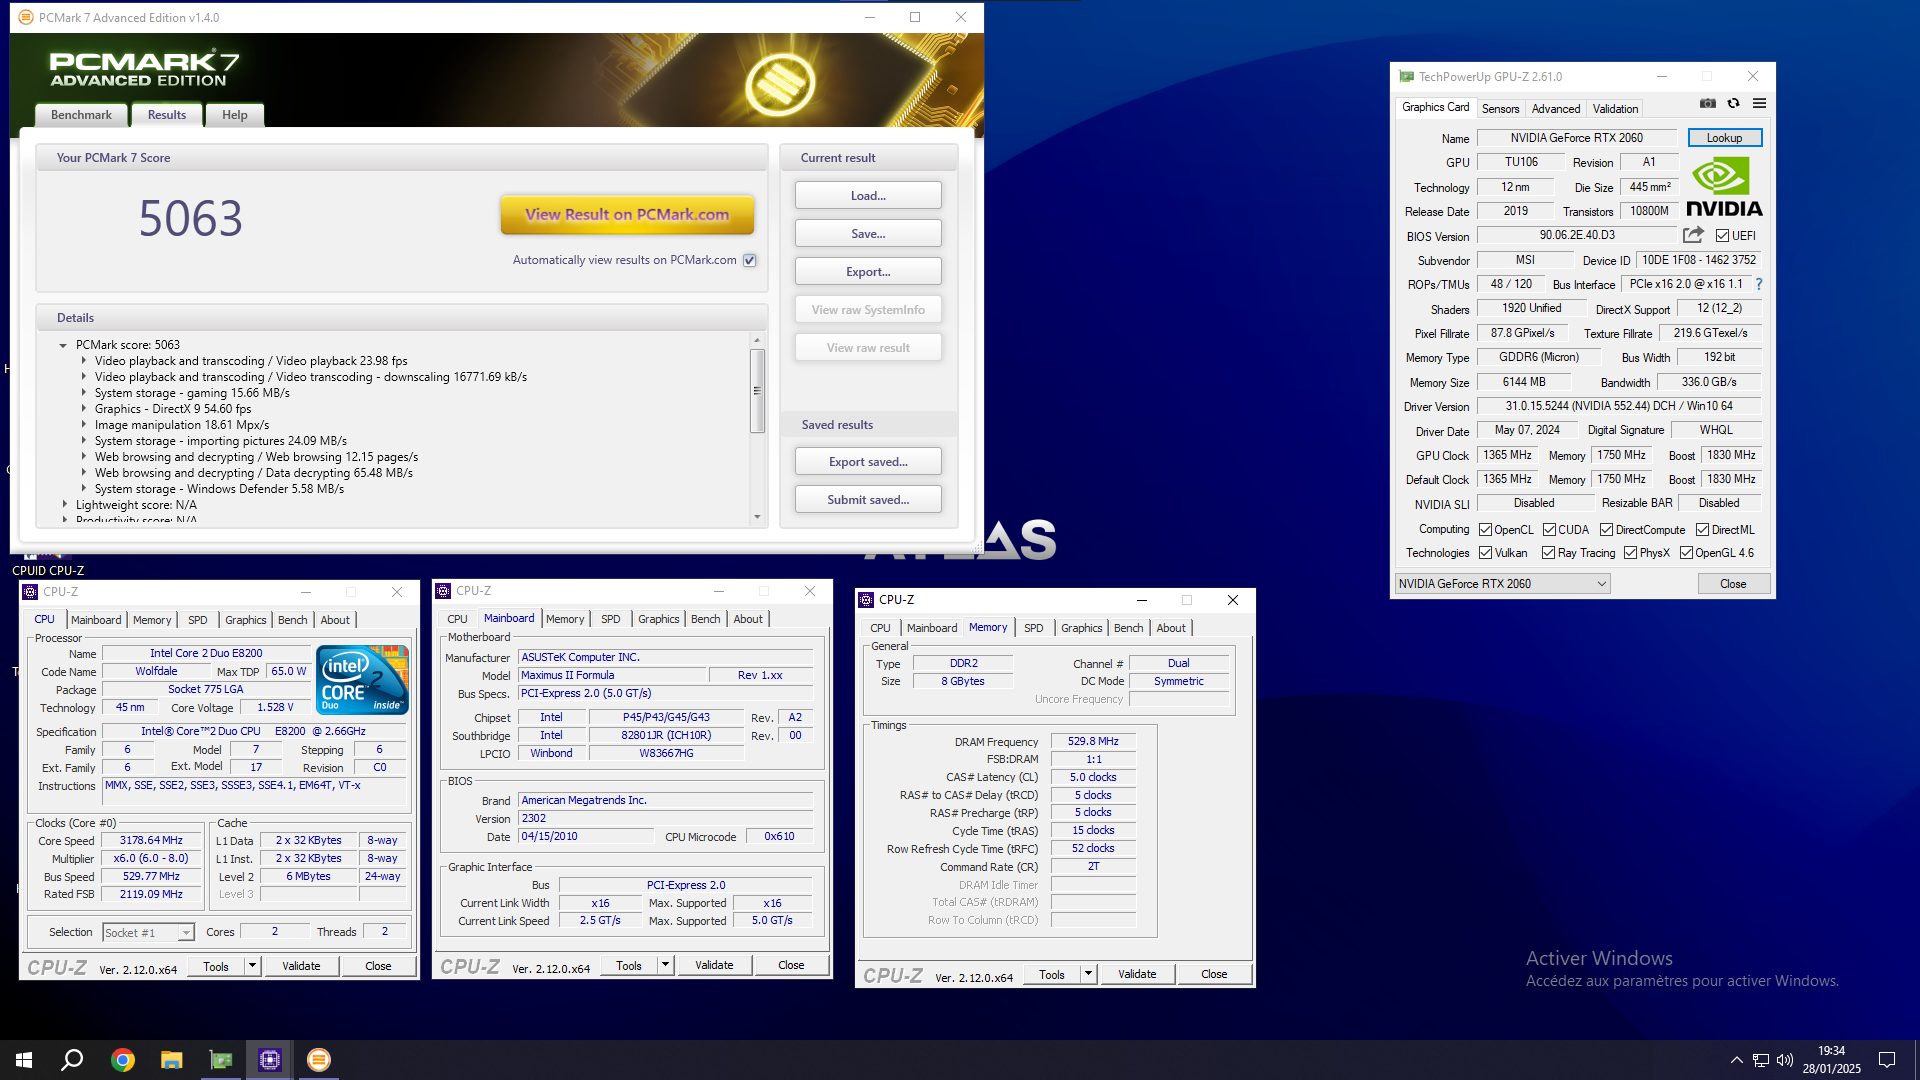Expand the Lightweight score: N/A node
Screen dimensions: 1920x1080
(65, 505)
